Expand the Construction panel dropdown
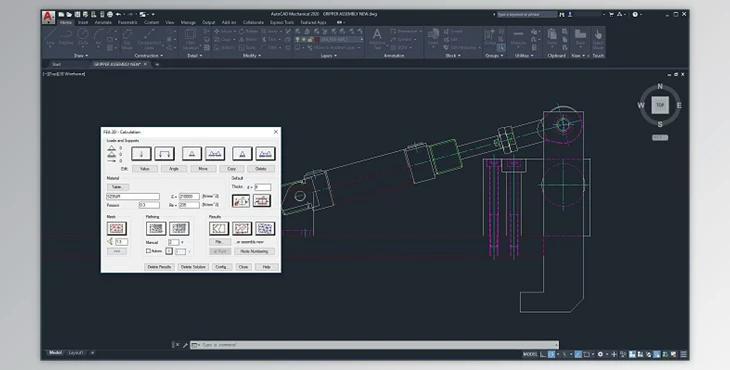The width and height of the screenshot is (730, 370). 149,55
